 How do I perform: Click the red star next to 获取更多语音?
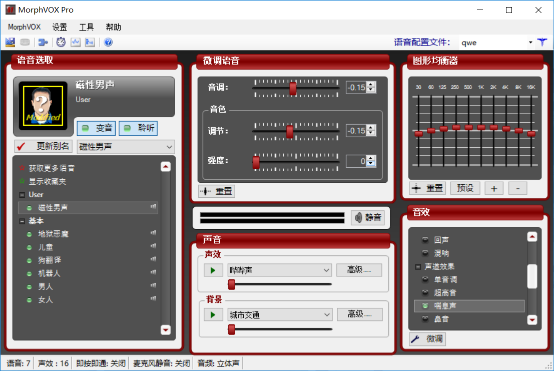pos(22,168)
